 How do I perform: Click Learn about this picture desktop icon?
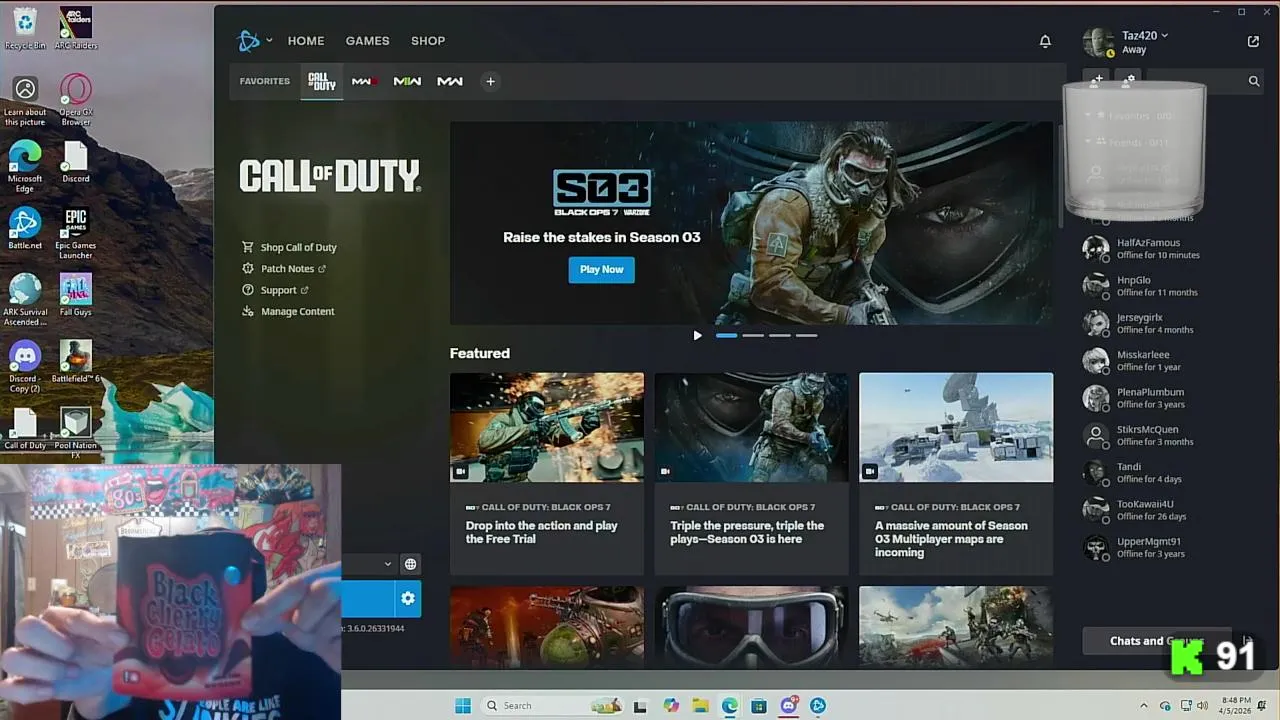pyautogui.click(x=25, y=100)
